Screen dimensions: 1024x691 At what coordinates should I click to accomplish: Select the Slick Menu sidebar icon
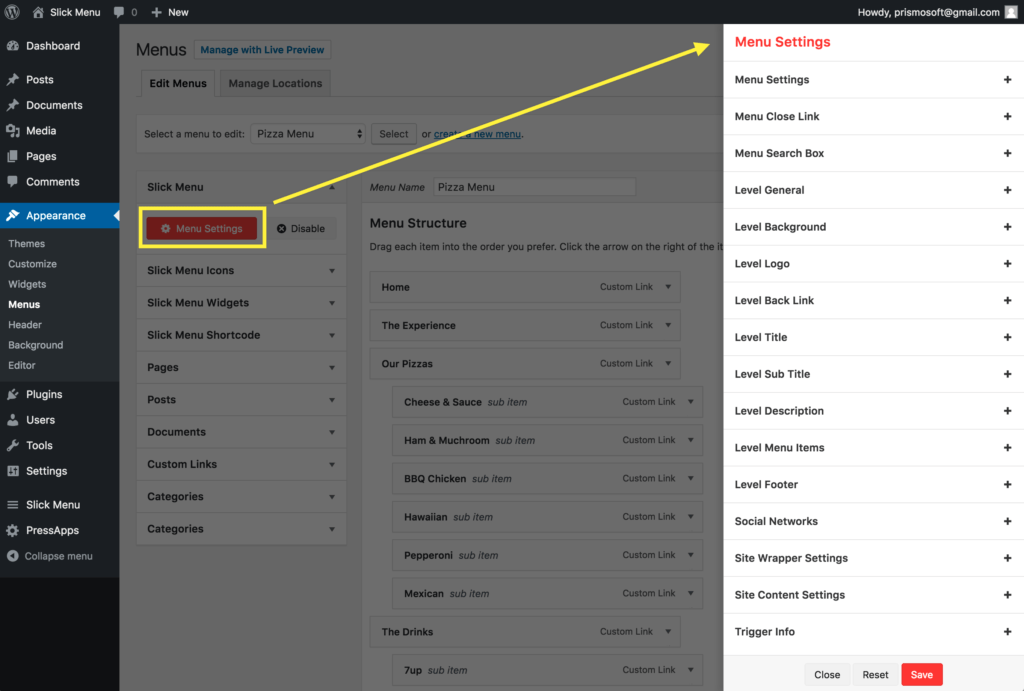(13, 505)
